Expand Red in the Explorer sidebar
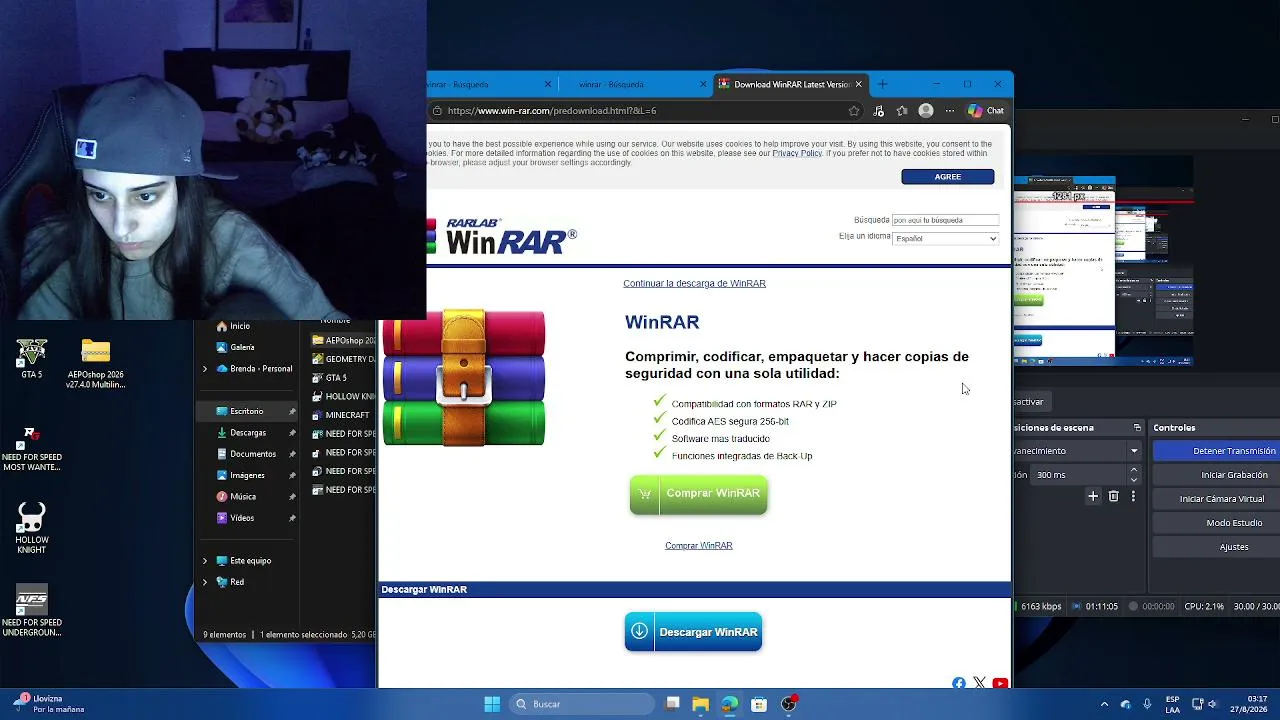This screenshot has height=720, width=1280. (205, 582)
